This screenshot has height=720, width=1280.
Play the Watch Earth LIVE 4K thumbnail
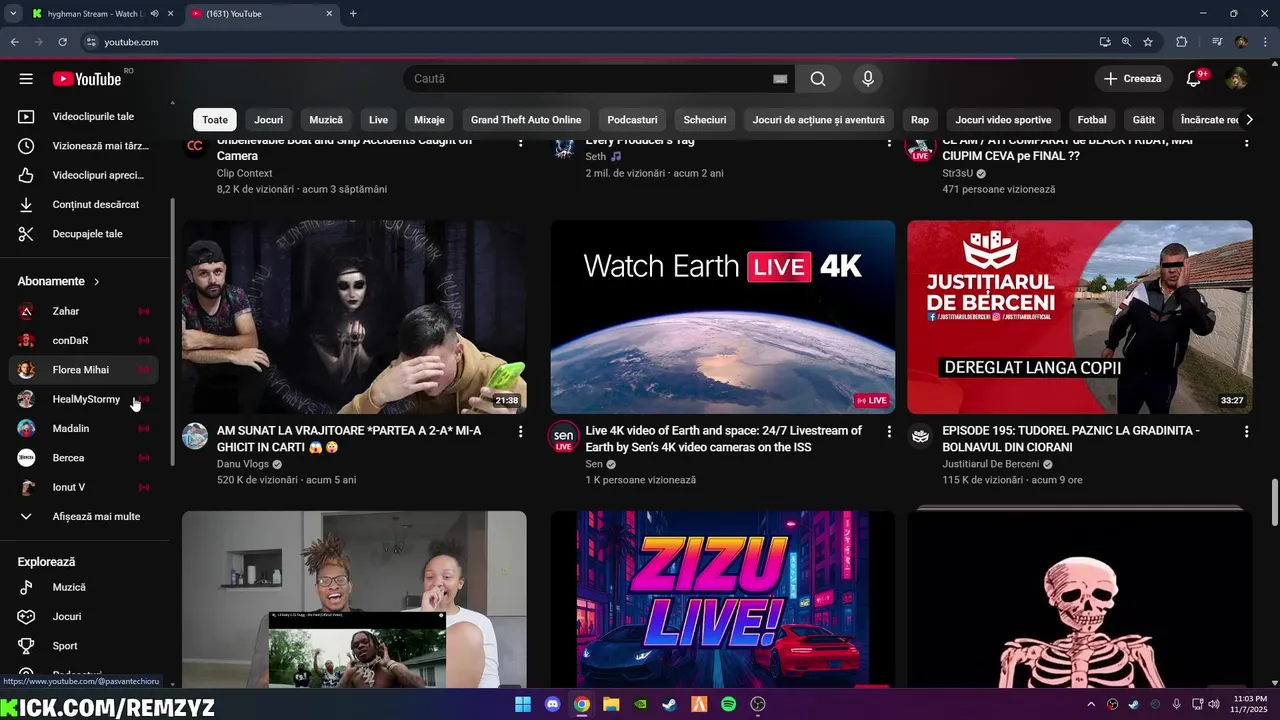coord(723,317)
